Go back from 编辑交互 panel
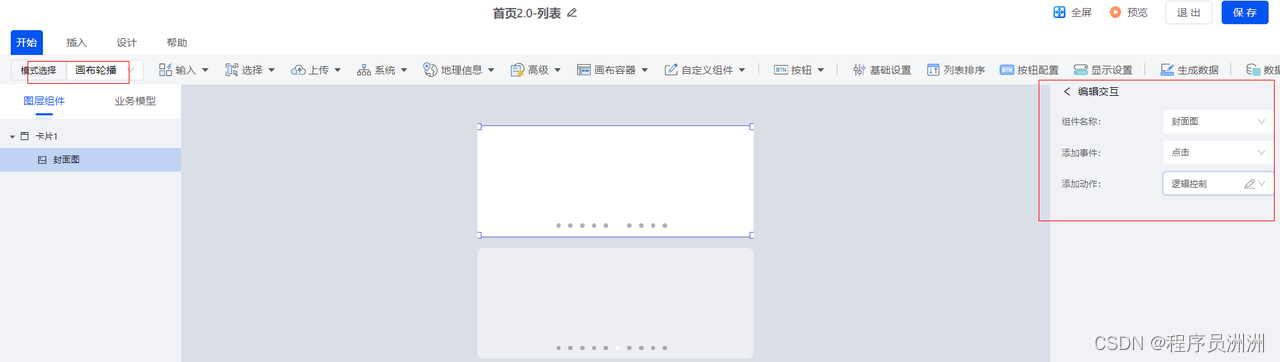The width and height of the screenshot is (1280, 362). (1067, 92)
